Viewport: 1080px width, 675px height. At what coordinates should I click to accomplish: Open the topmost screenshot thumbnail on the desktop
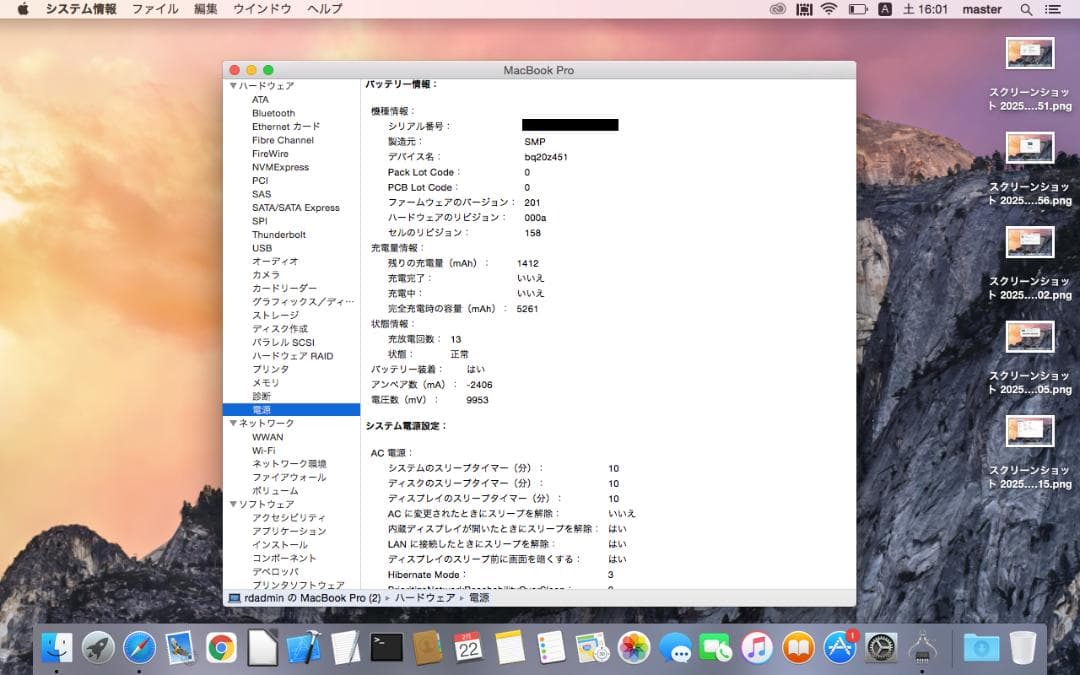coord(1029,51)
